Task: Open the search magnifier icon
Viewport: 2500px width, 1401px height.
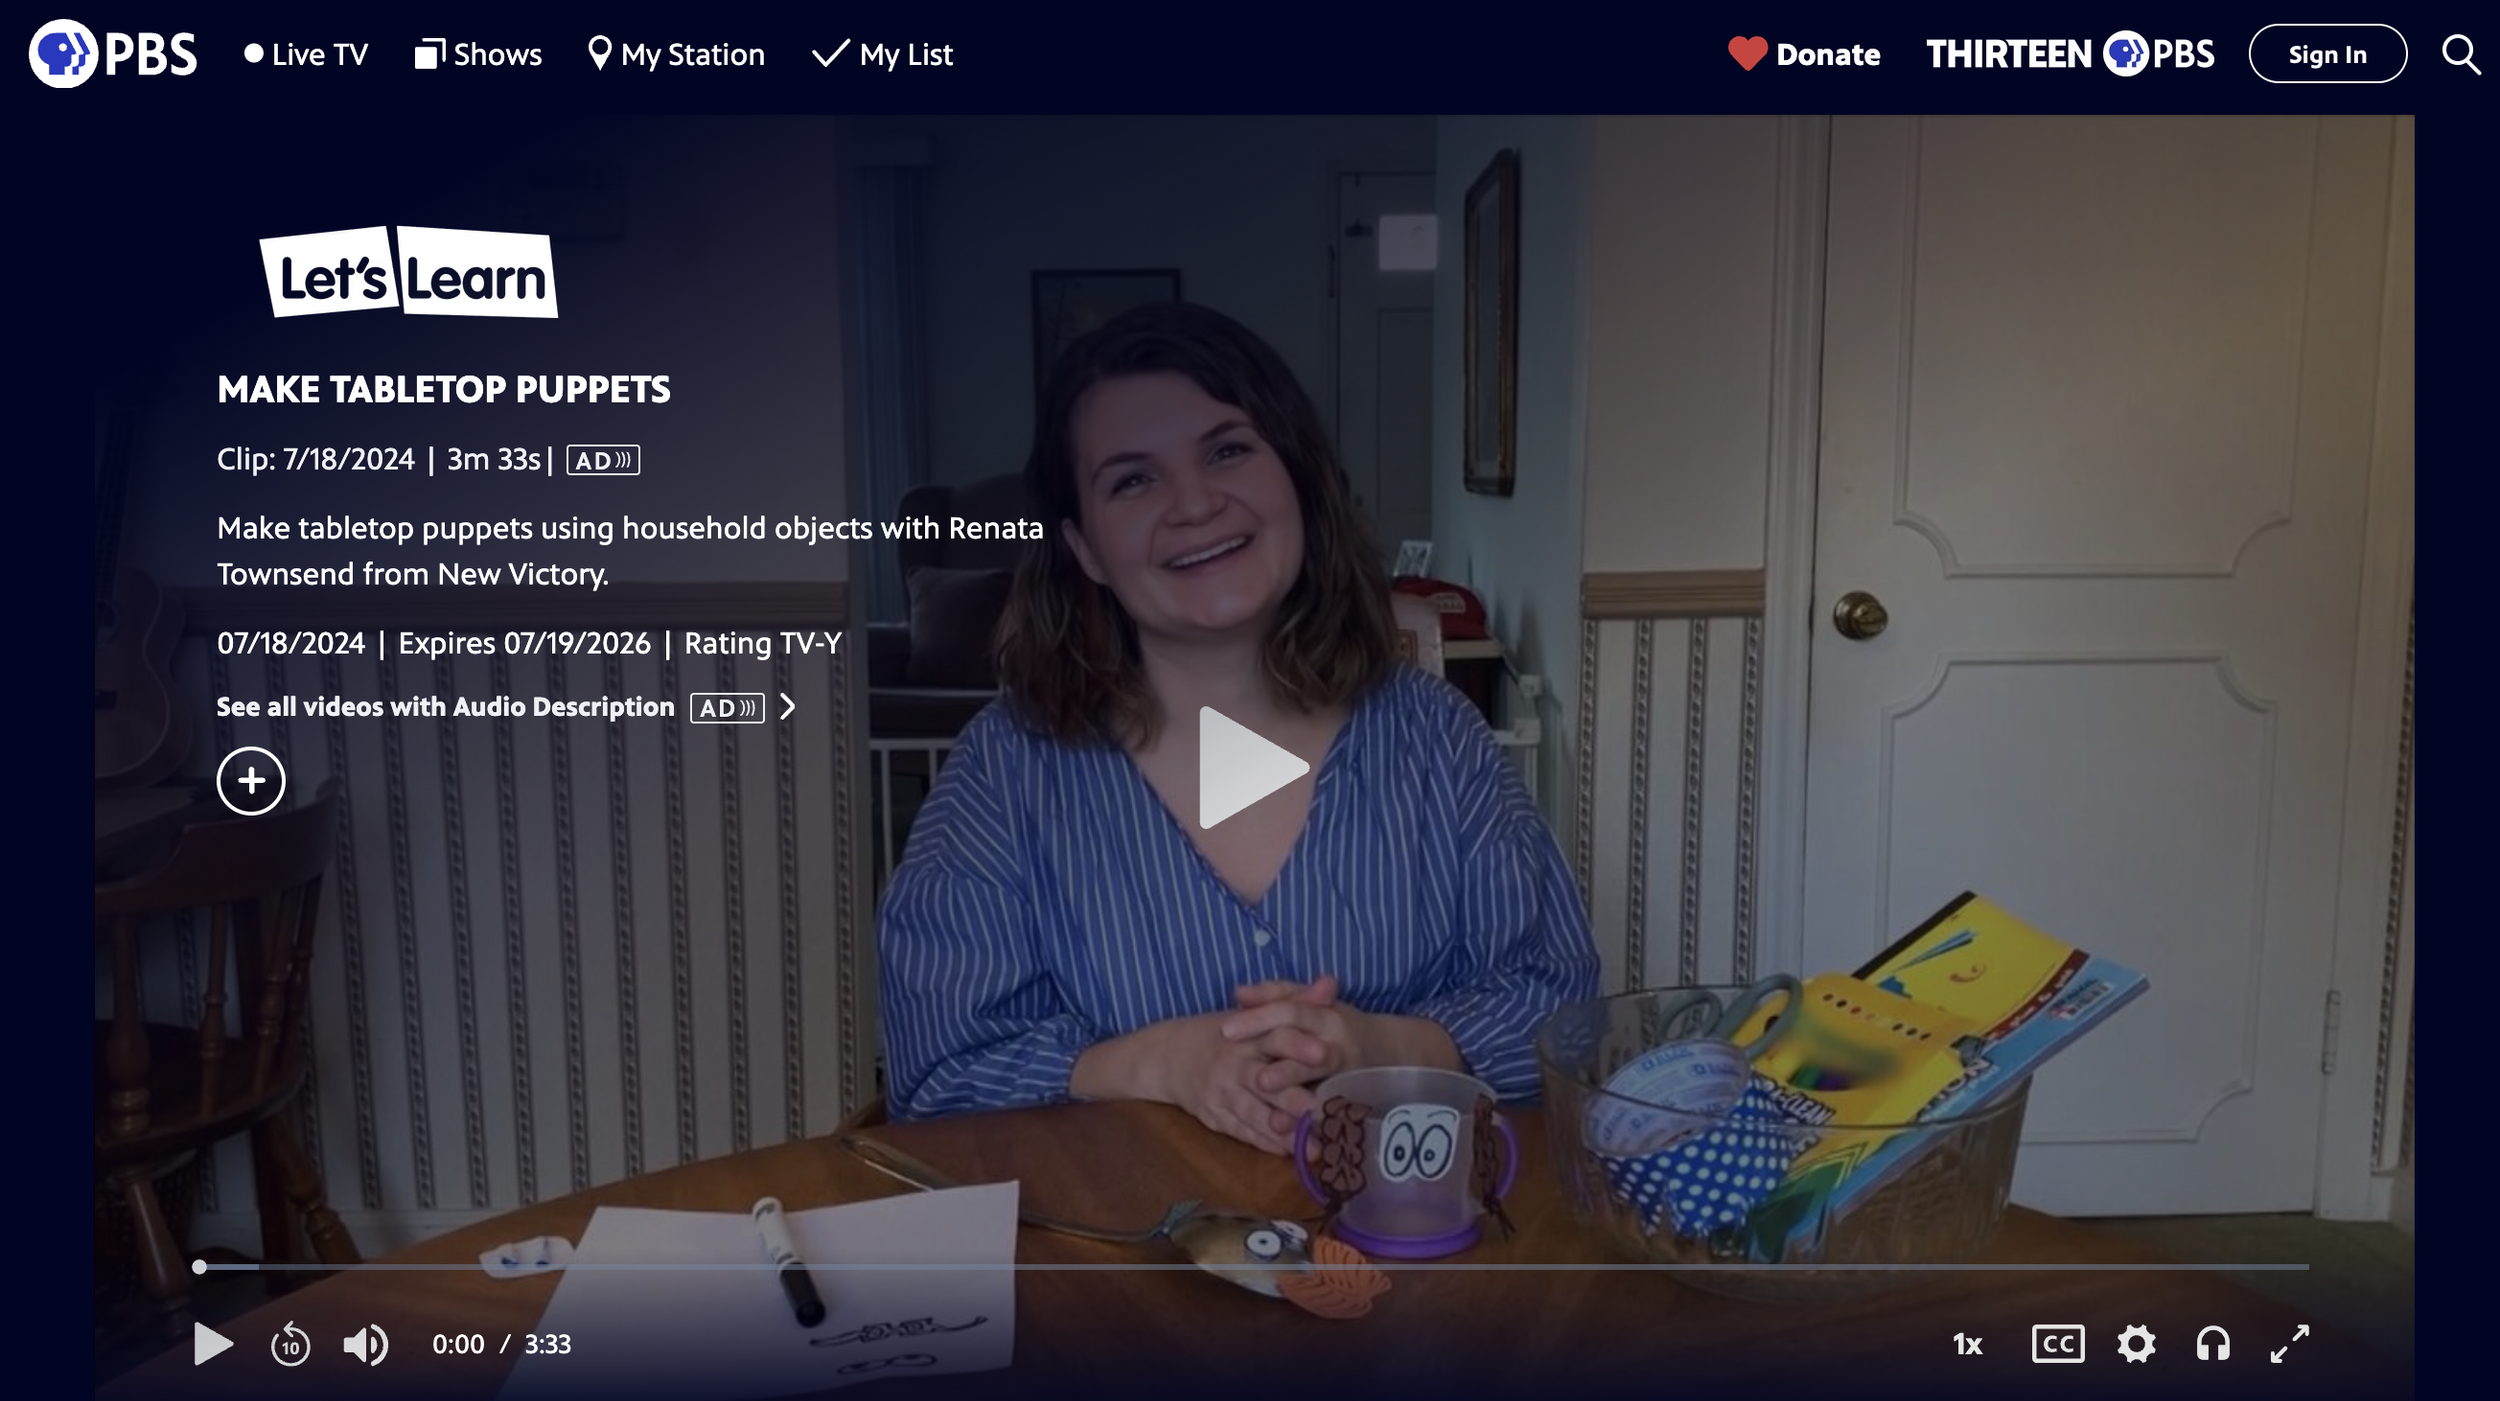Action: click(2460, 54)
